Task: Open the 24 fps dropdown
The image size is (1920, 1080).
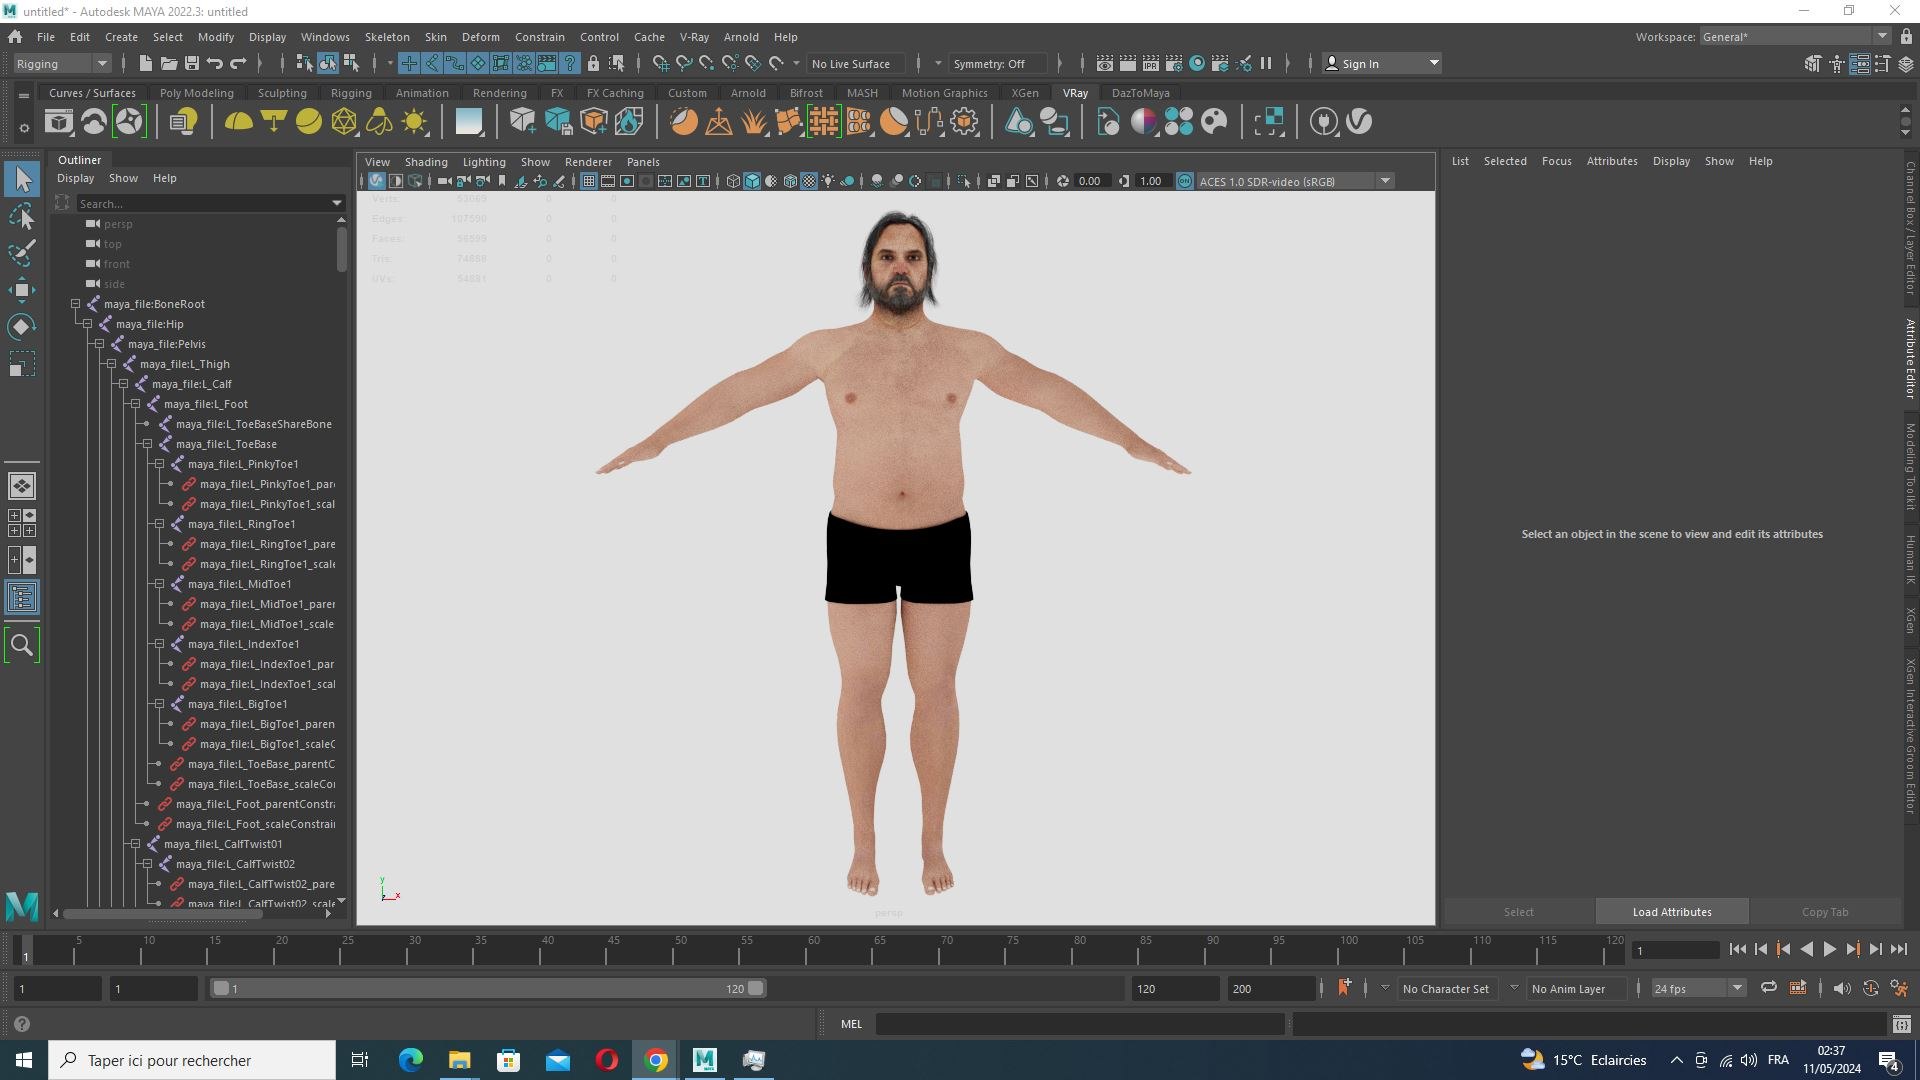Action: pyautogui.click(x=1698, y=988)
